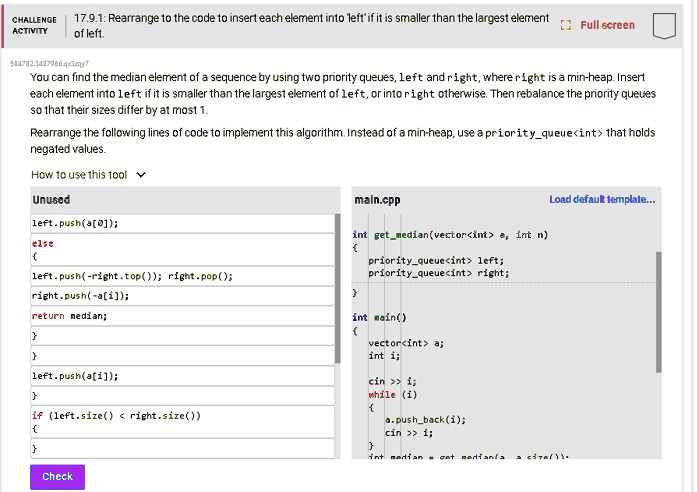Select the right.push(-a[i]); code block
This screenshot has width=697, height=492.
point(182,296)
